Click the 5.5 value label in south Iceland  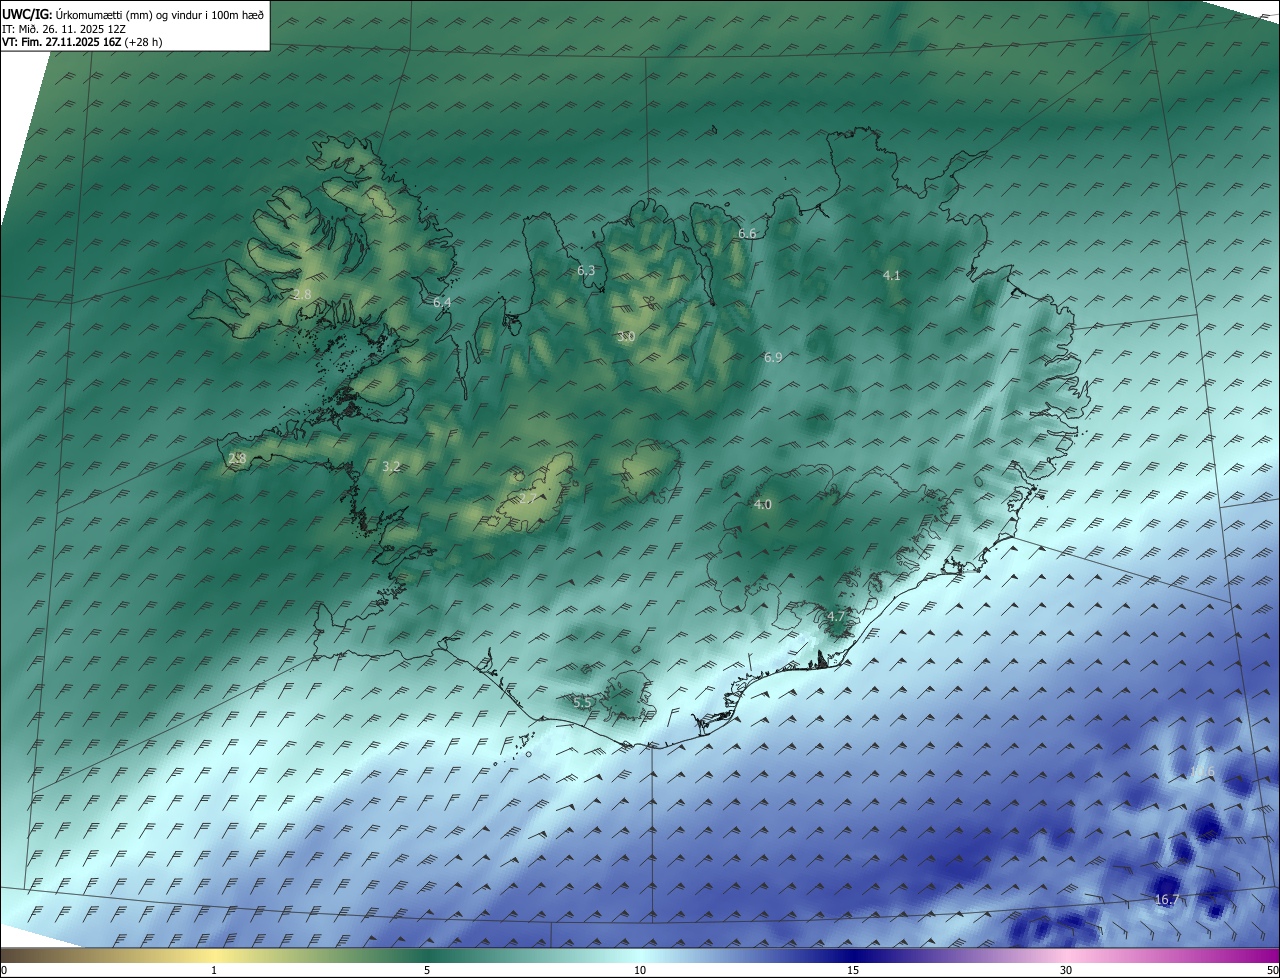click(583, 703)
